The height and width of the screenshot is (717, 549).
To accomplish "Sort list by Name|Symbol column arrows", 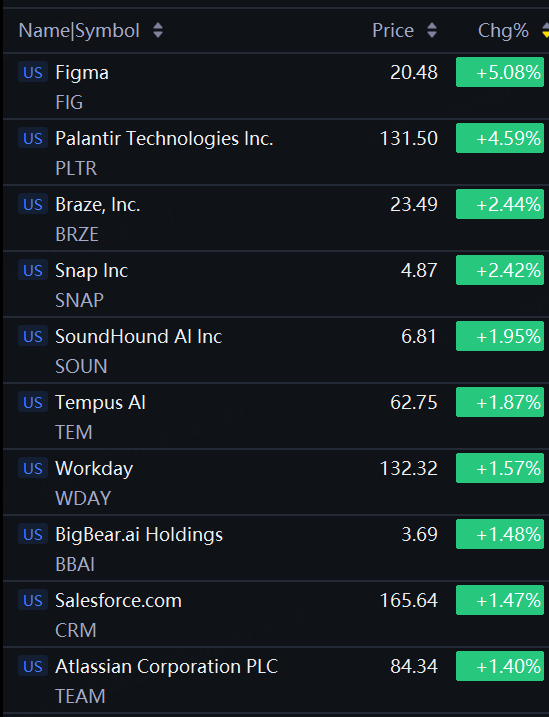I will [x=158, y=31].
